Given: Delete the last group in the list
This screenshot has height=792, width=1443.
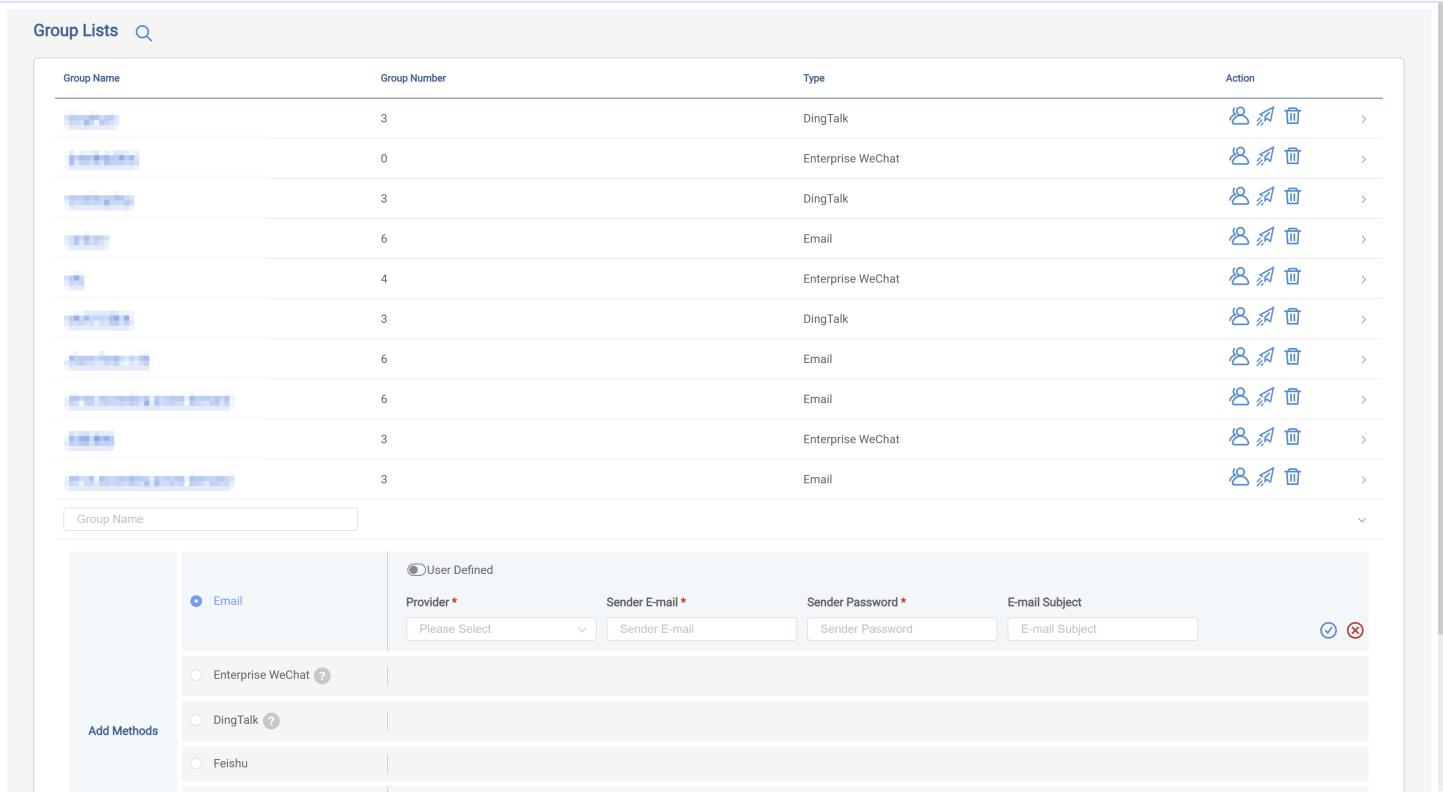Looking at the screenshot, I should [1292, 477].
